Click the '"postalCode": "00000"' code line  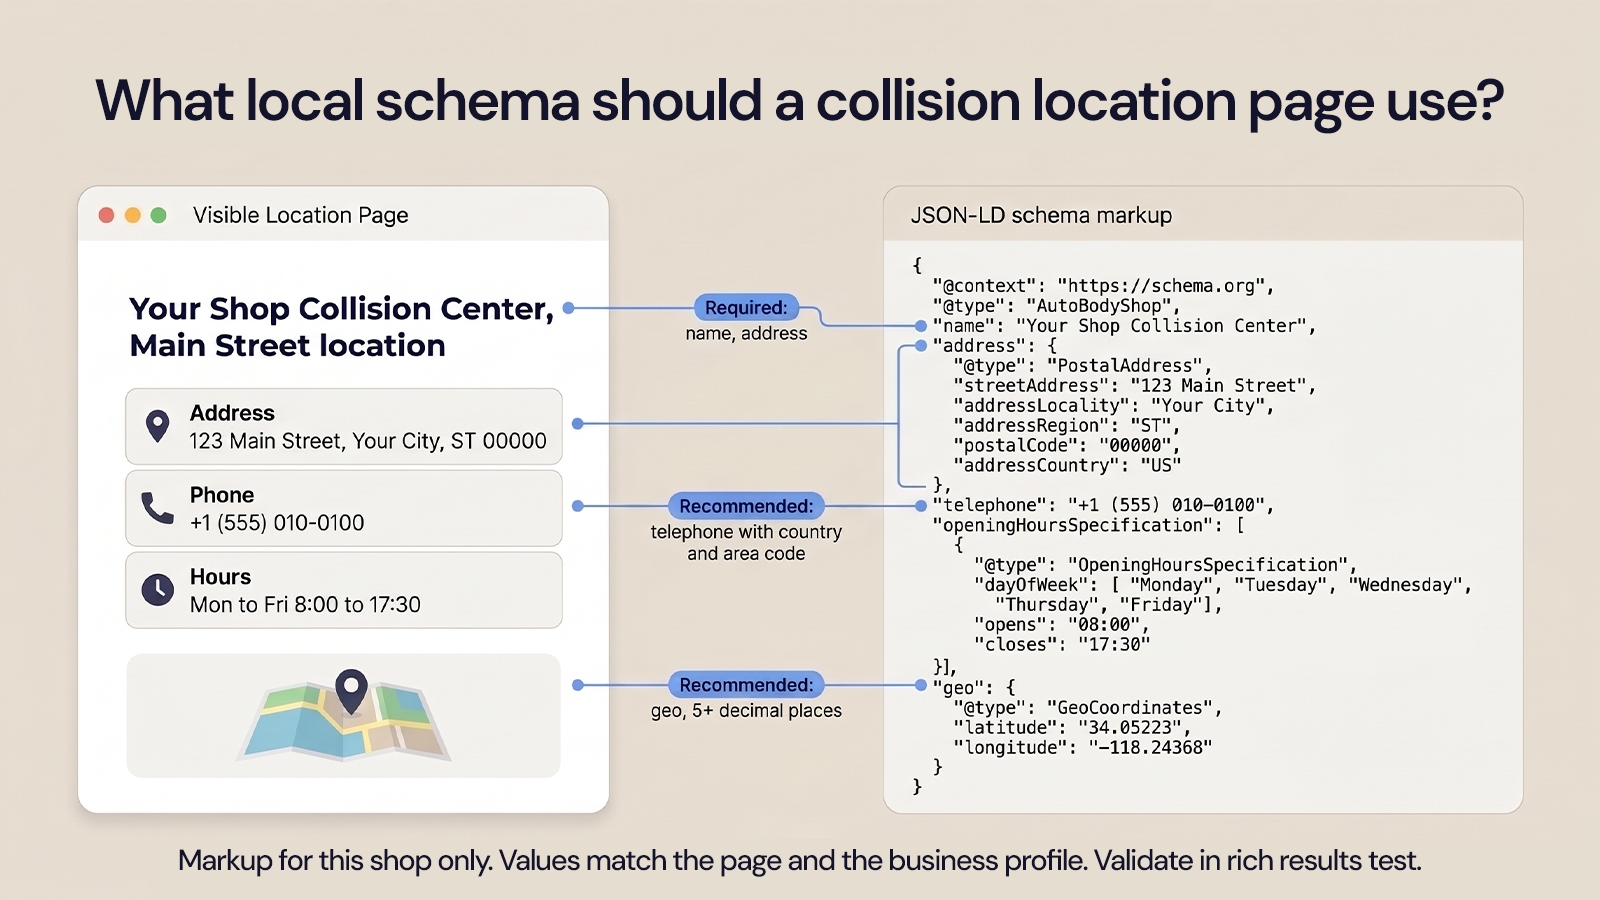[x=1067, y=446]
